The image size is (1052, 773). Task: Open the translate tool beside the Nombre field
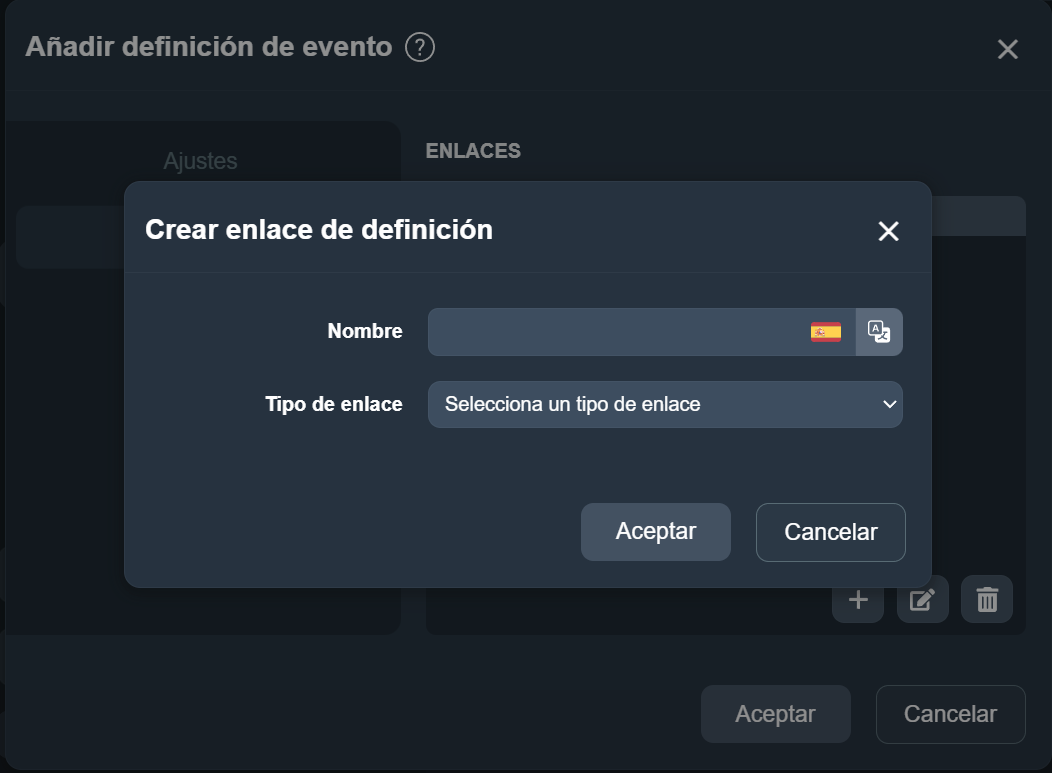click(x=879, y=331)
